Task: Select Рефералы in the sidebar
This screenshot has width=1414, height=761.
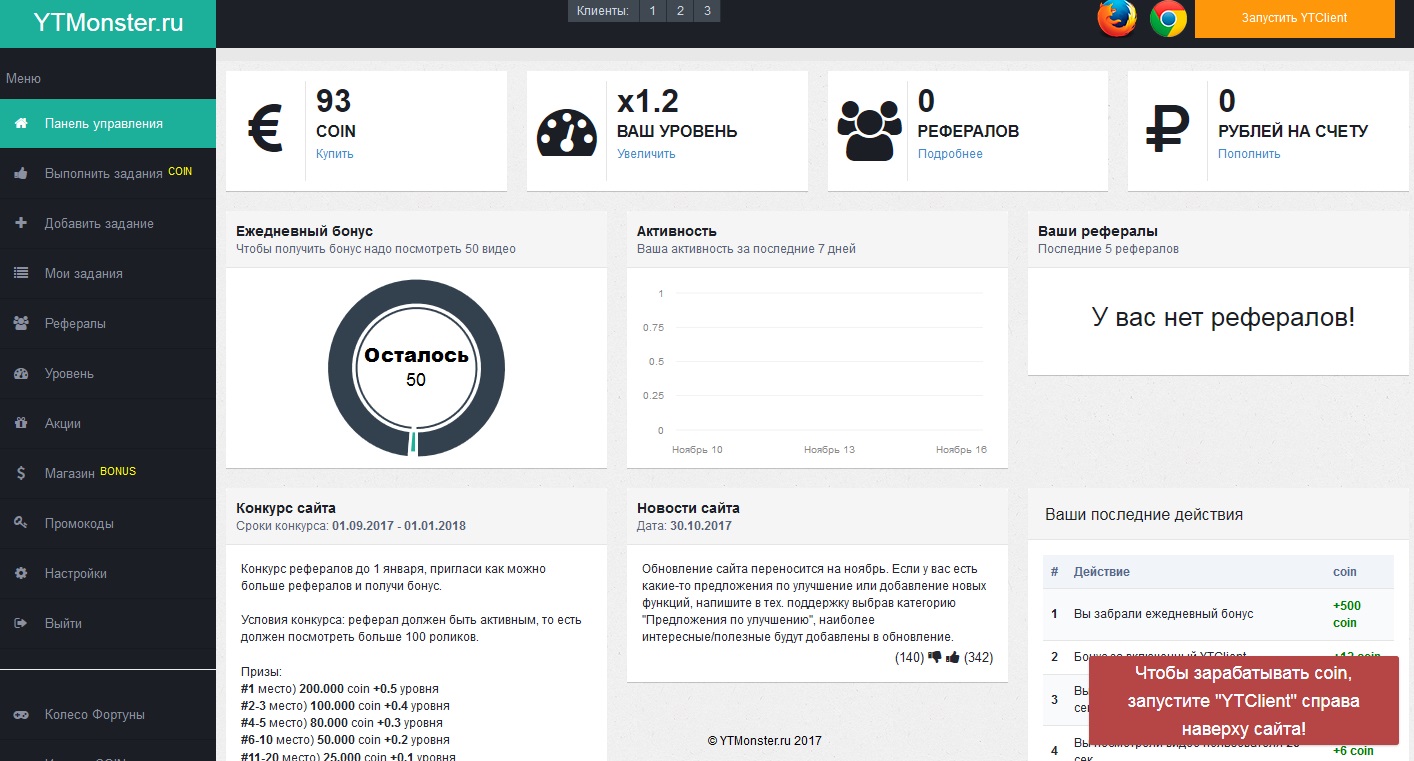Action: [x=108, y=324]
